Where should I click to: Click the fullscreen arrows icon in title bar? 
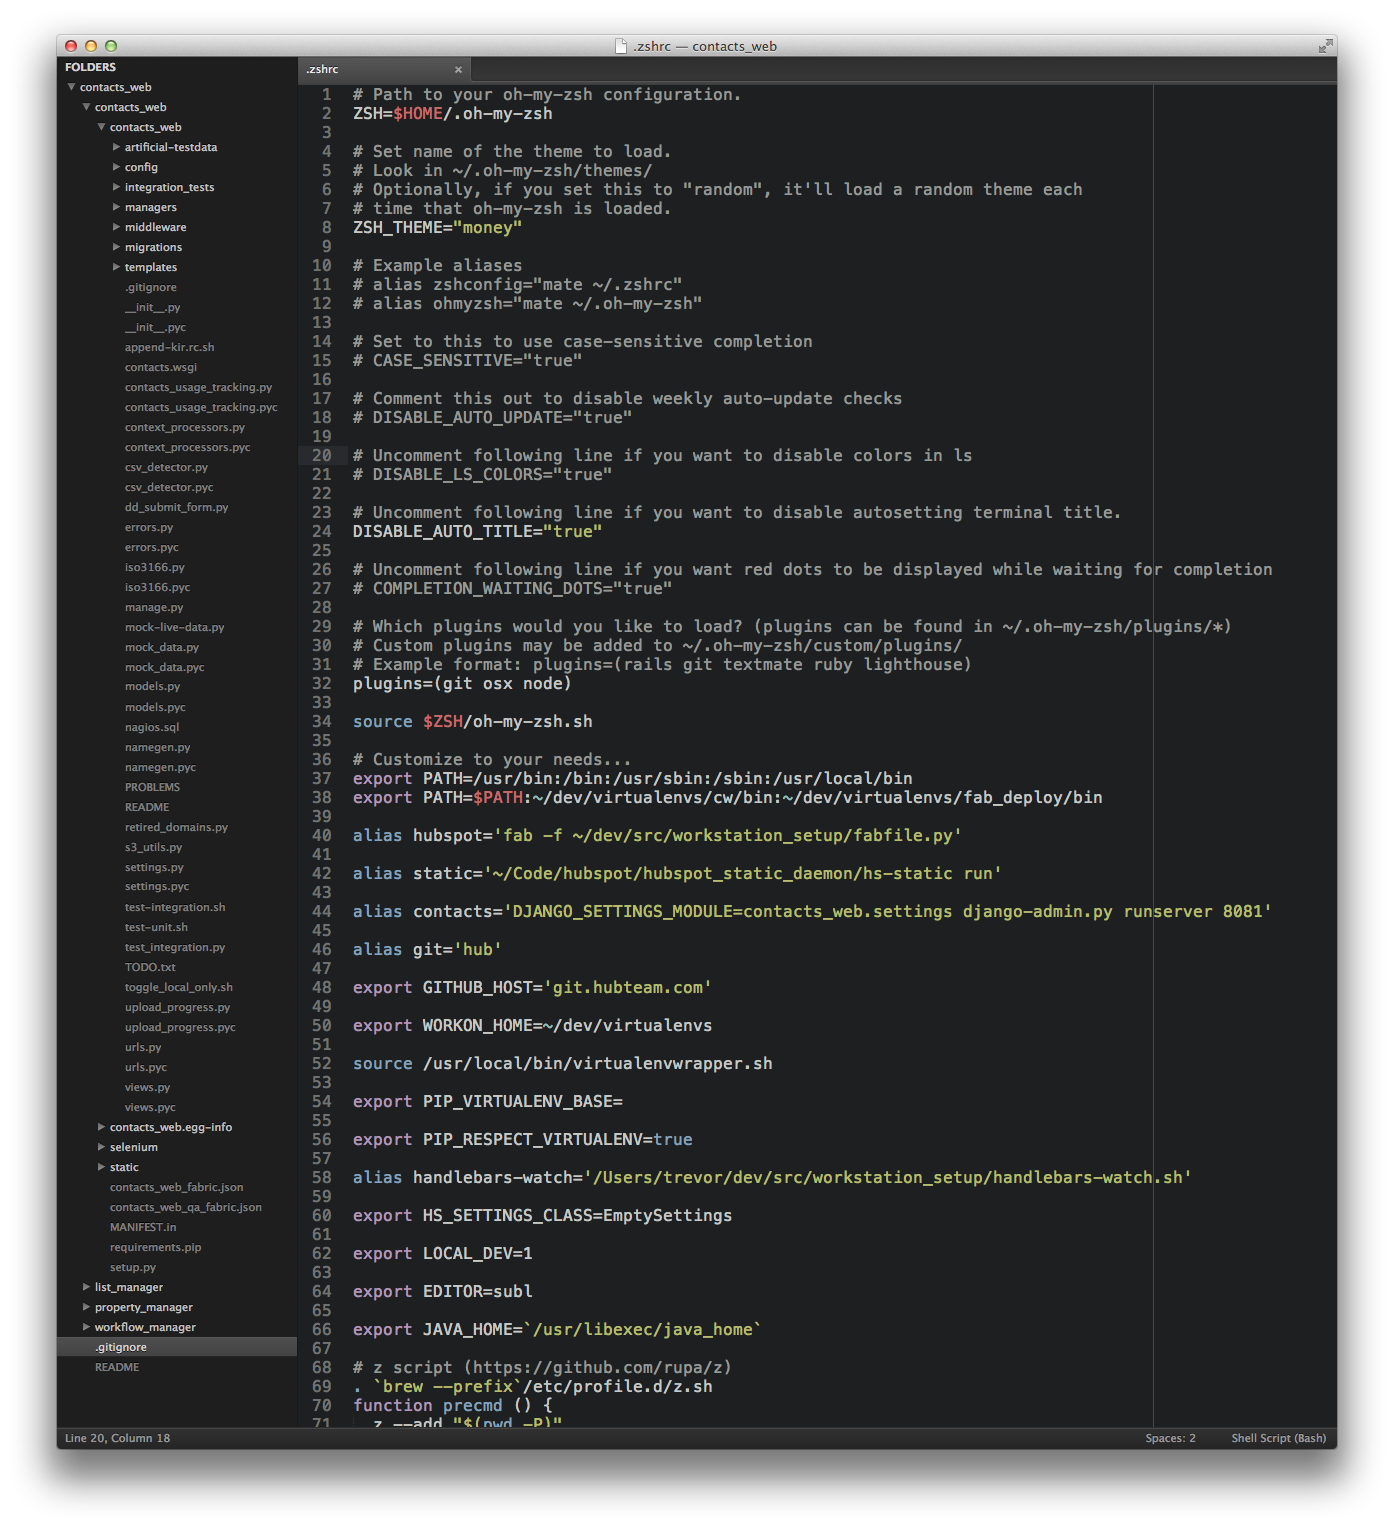click(1325, 46)
